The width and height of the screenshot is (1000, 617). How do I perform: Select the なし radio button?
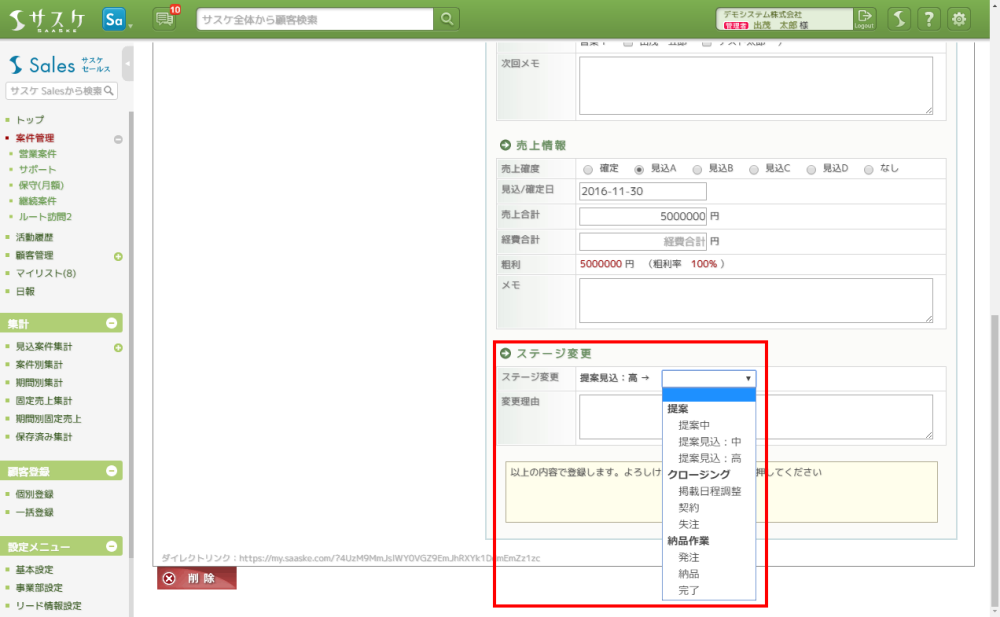(868, 169)
